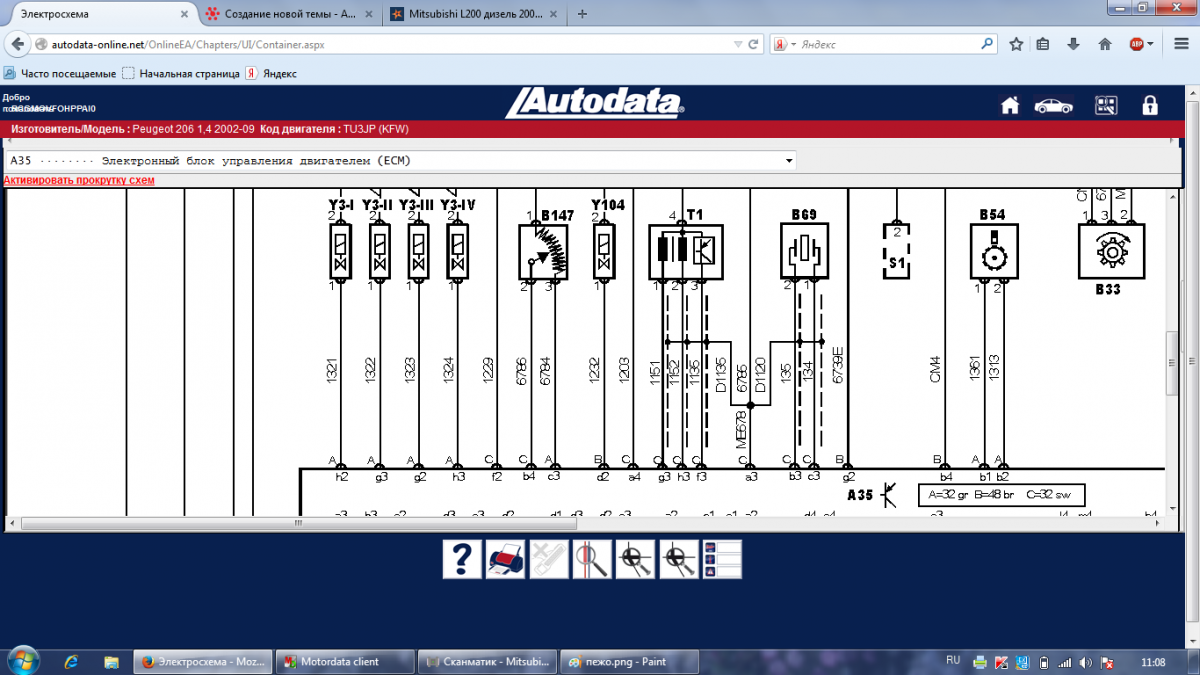Switch to Сканматик - Mitsubishi taskbar window

click(x=486, y=662)
